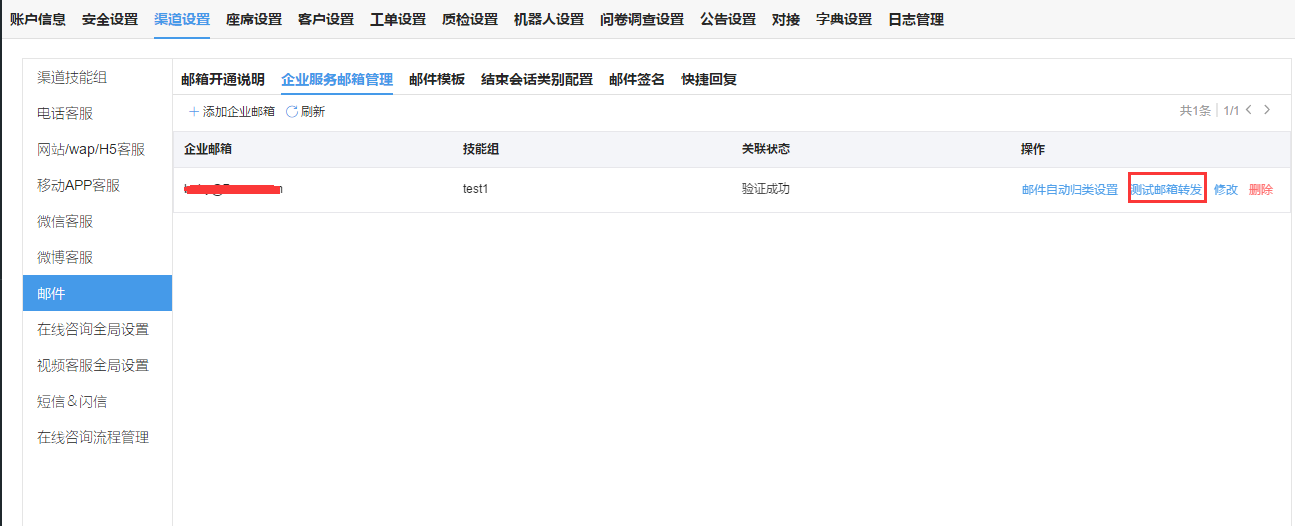1295x526 pixels.
Task: Switch to 邮件模板 tab
Action: point(437,79)
